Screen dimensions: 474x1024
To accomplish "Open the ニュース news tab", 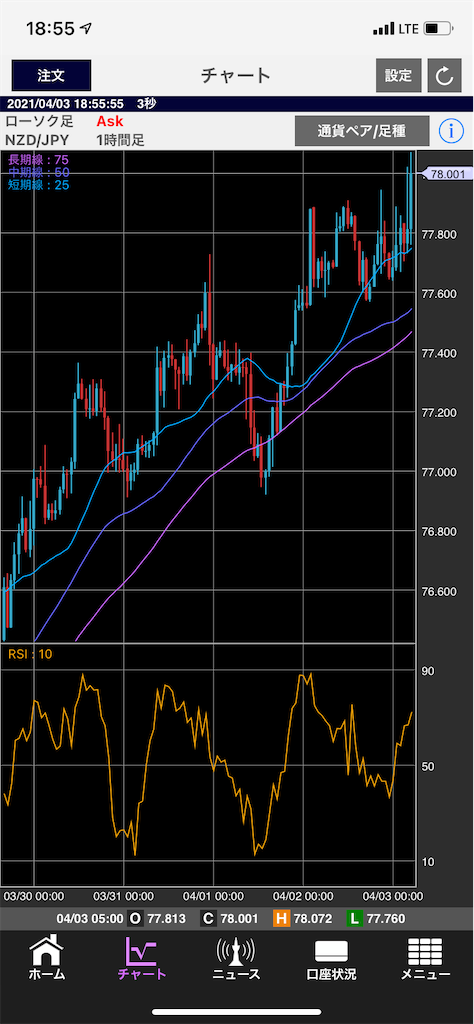I will (236, 959).
